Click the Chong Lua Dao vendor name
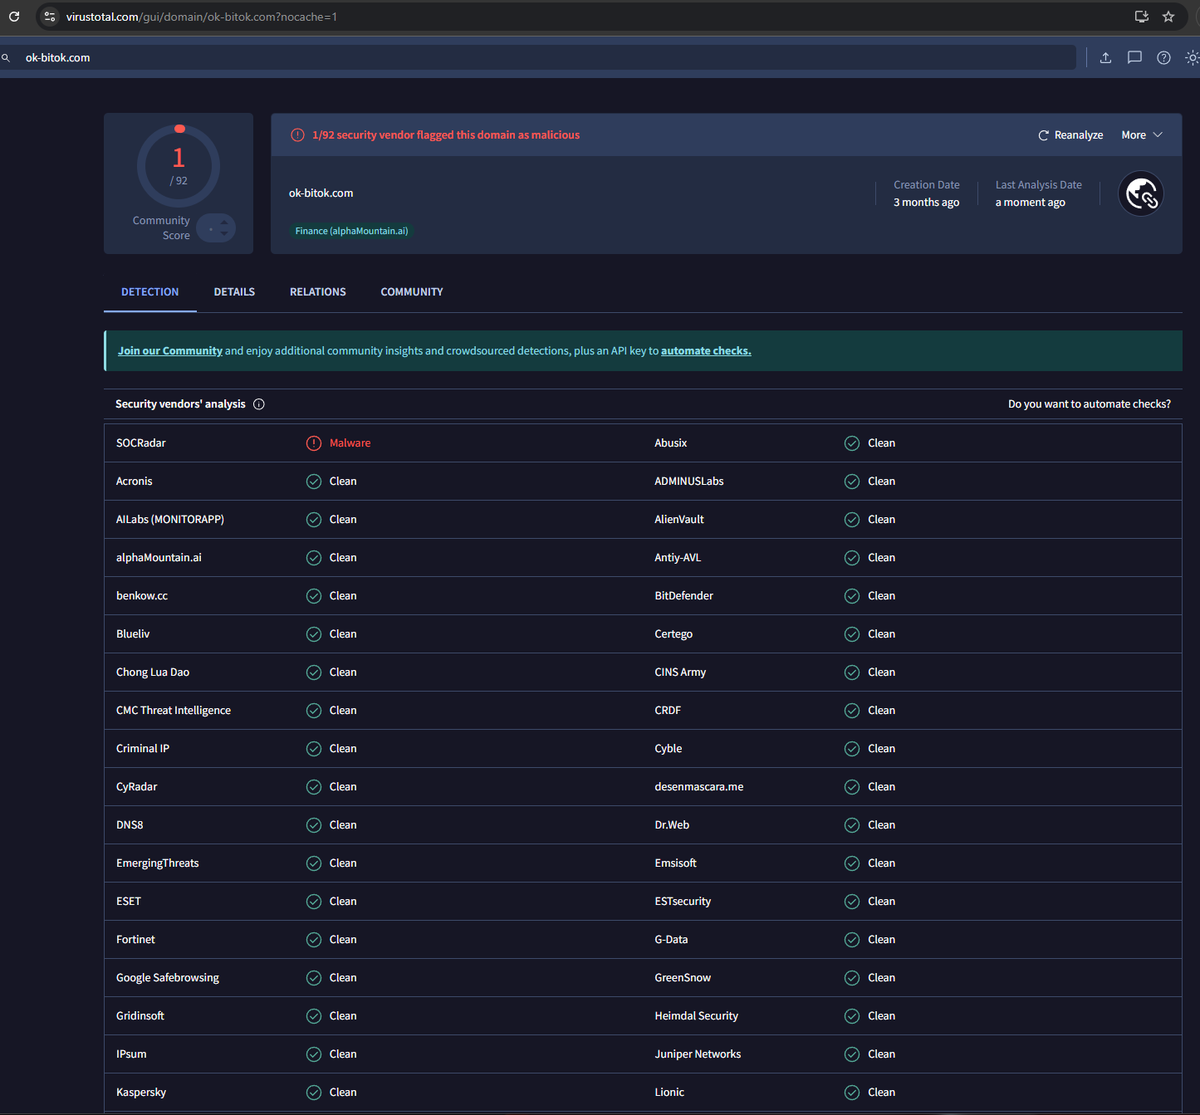Screen dimensions: 1200x1115 pyautogui.click(x=153, y=672)
